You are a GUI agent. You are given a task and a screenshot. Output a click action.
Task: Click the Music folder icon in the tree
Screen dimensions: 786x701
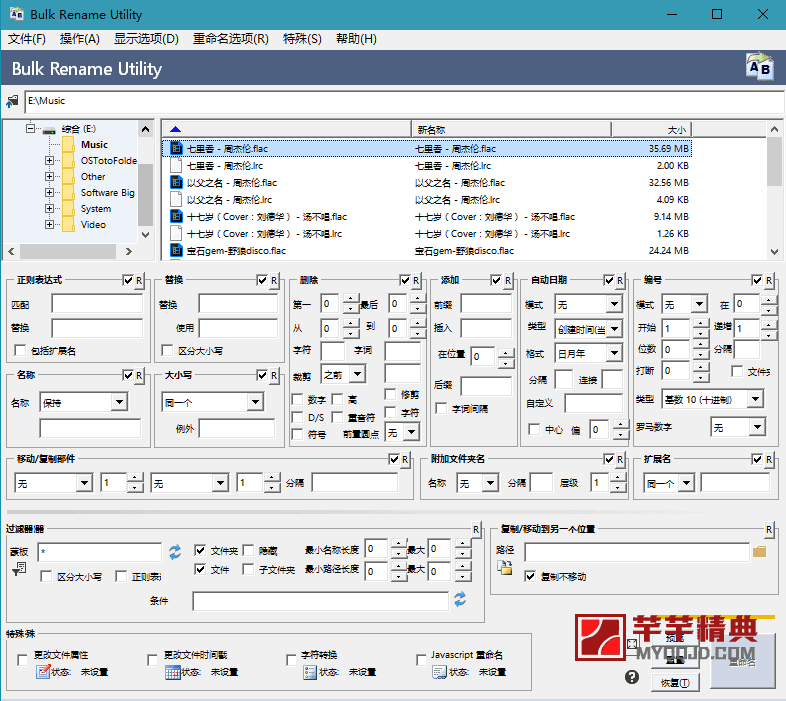(69, 145)
